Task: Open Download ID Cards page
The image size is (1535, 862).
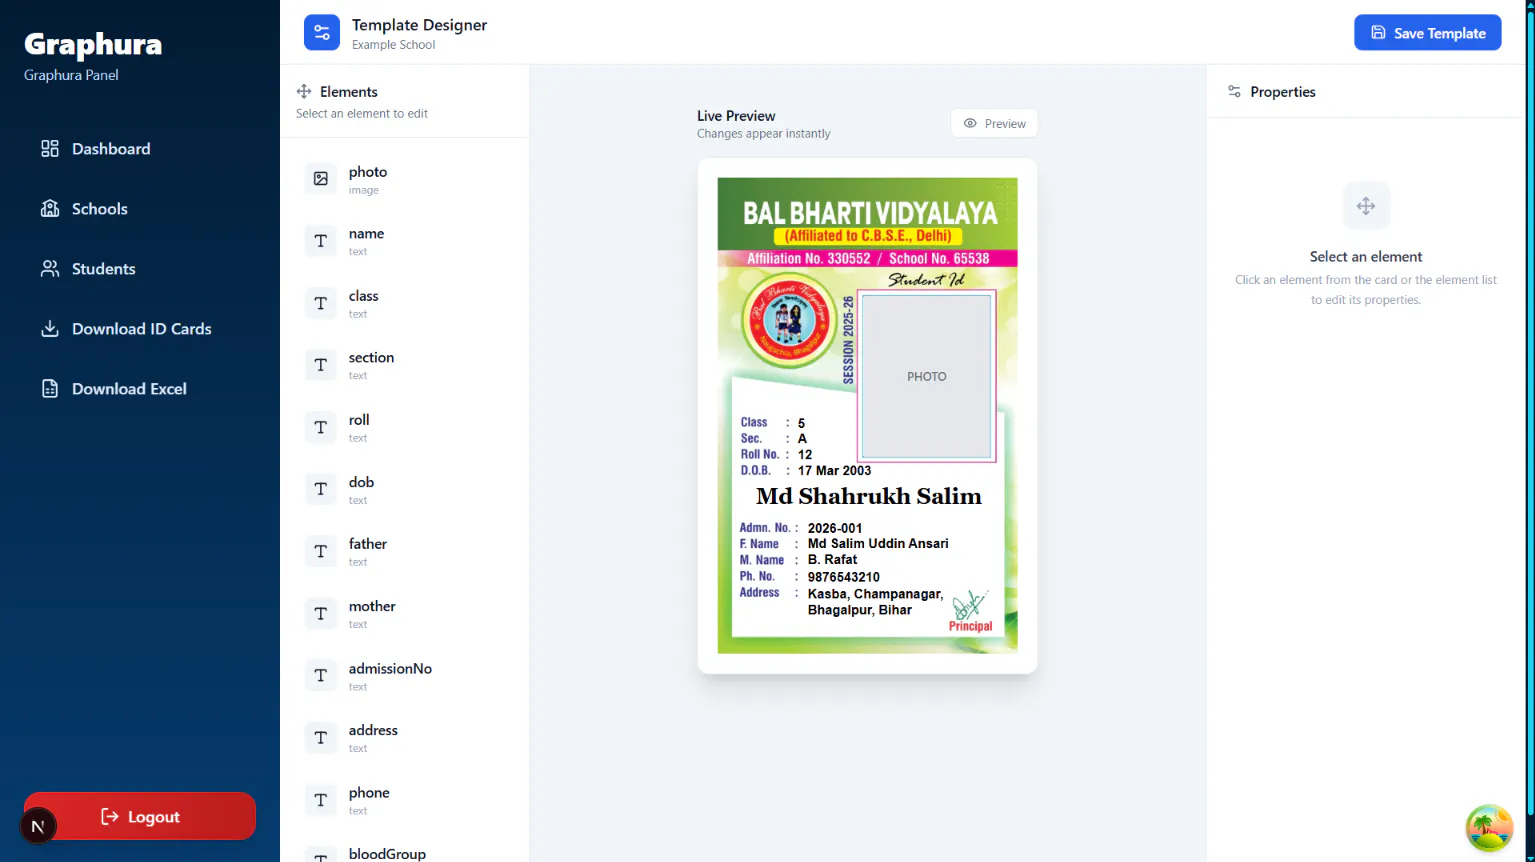Action: coord(140,329)
